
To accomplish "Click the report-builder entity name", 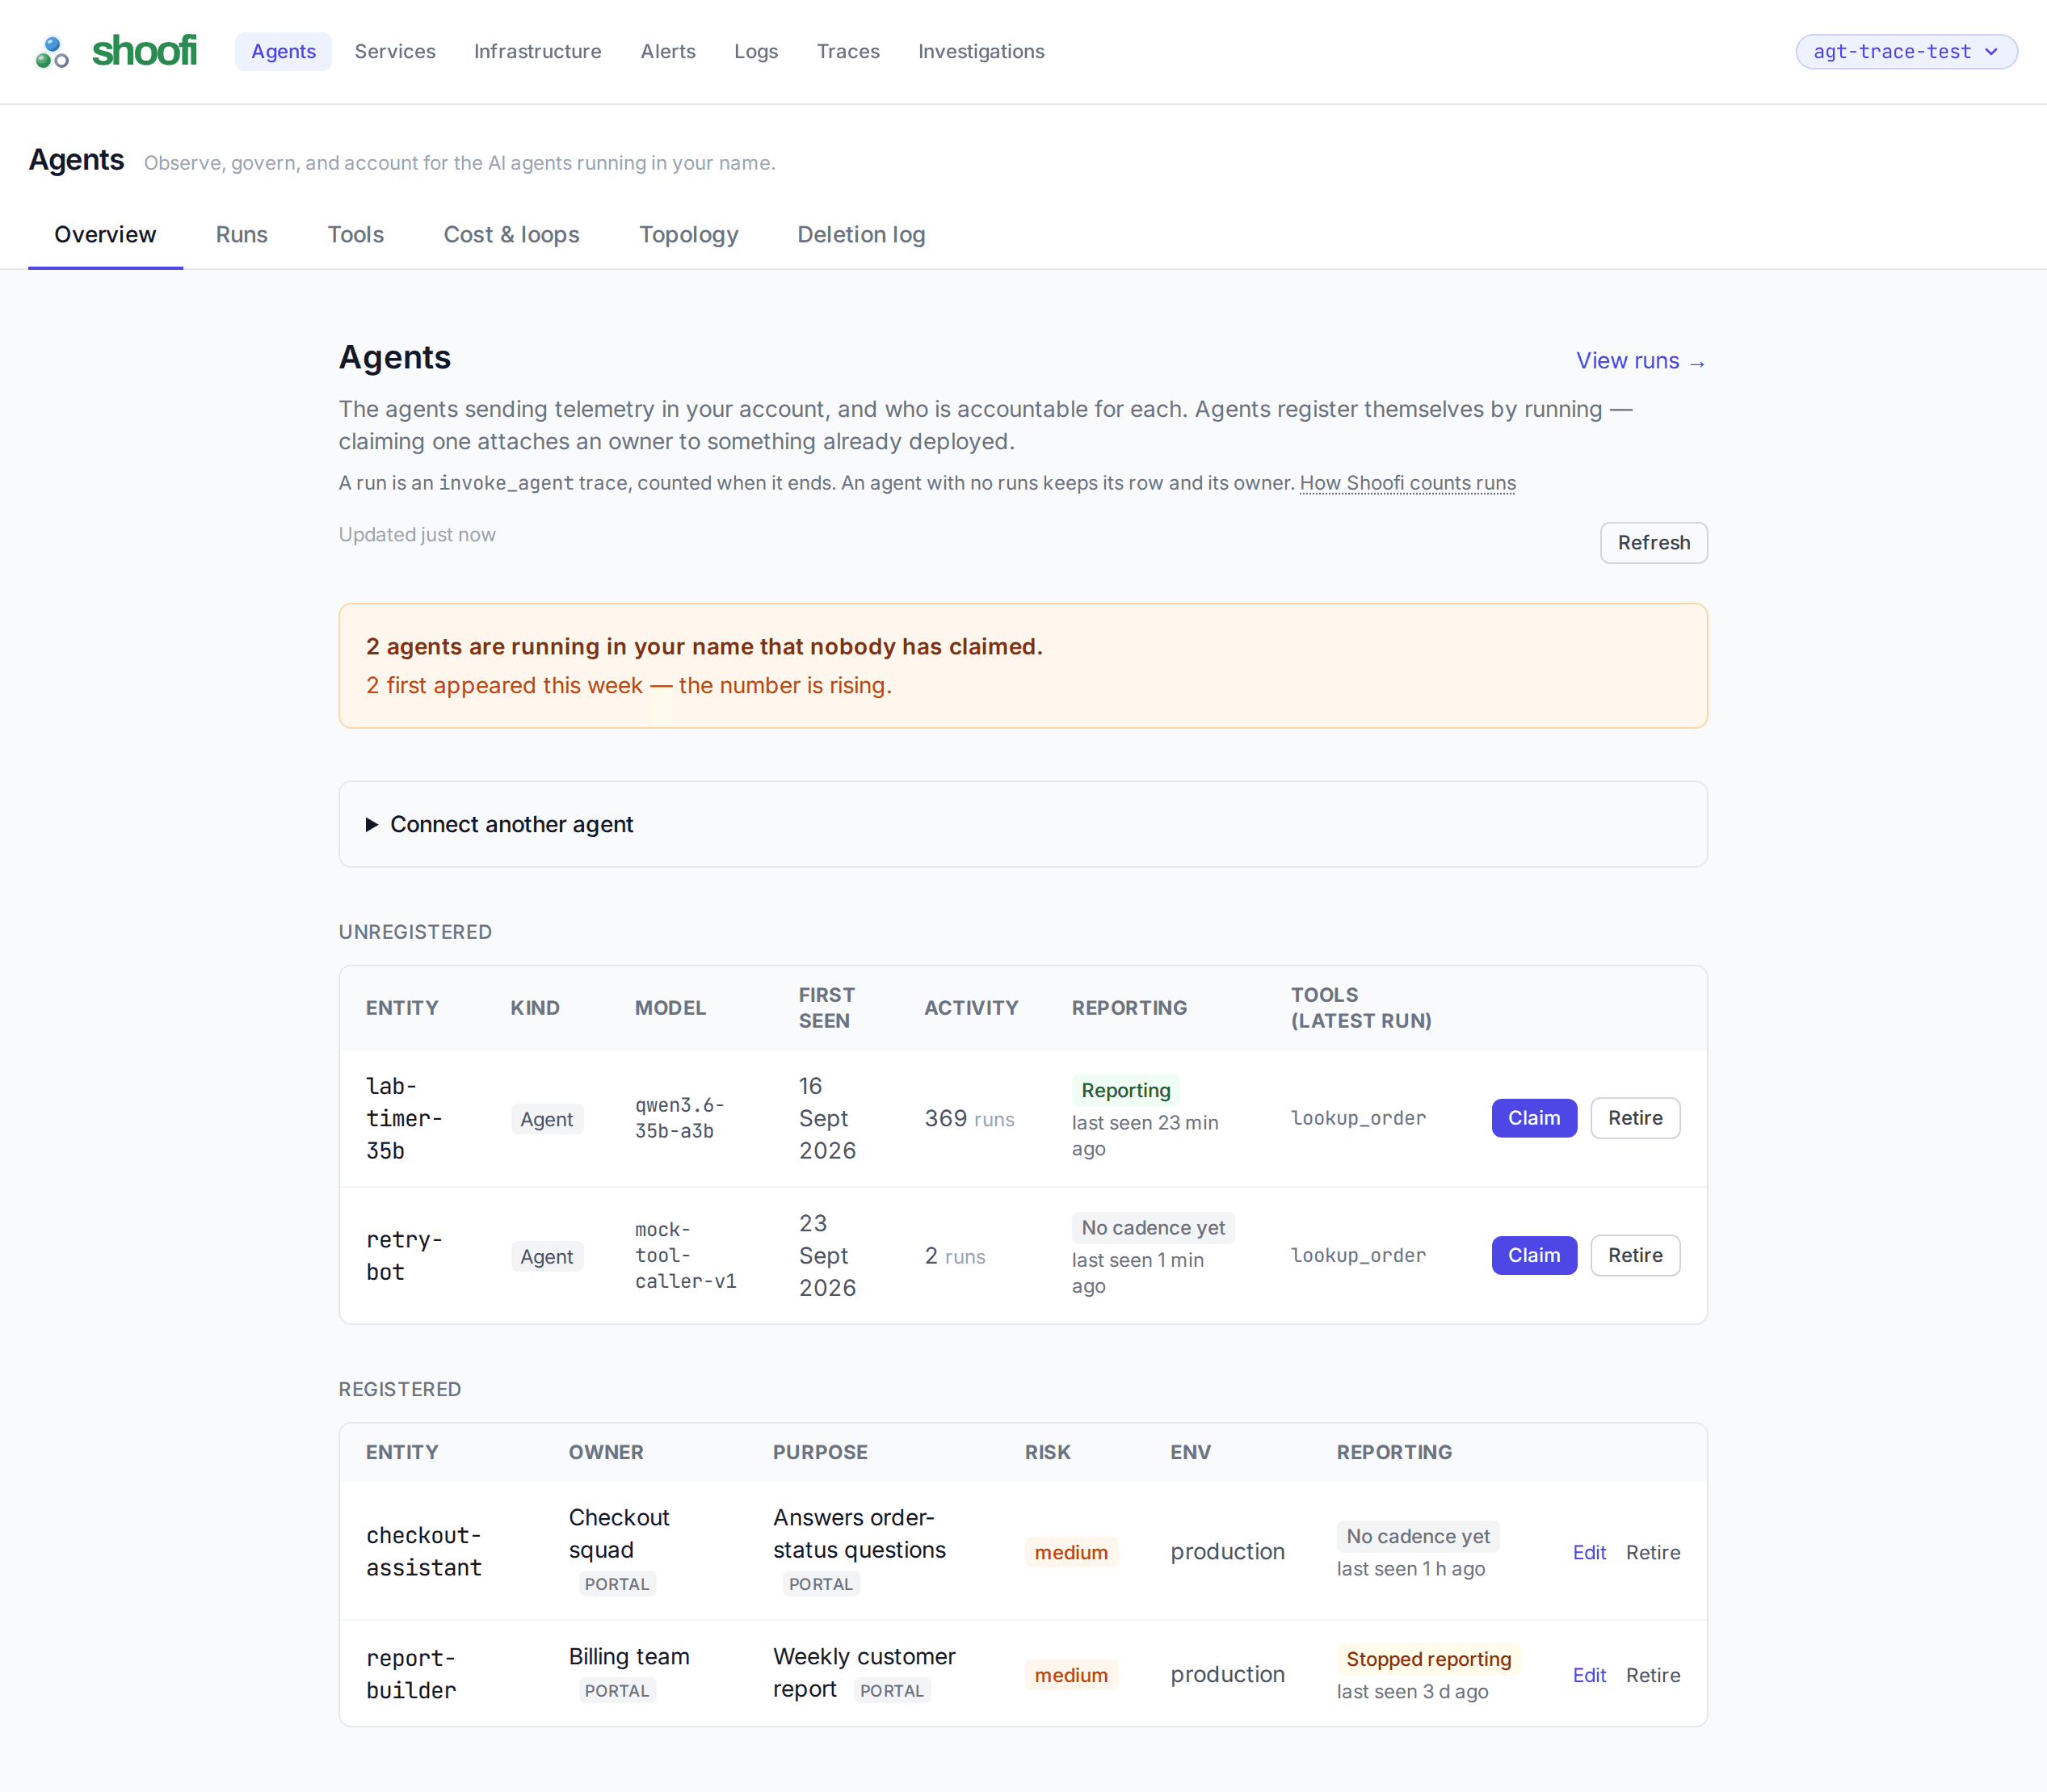I will coord(411,1674).
